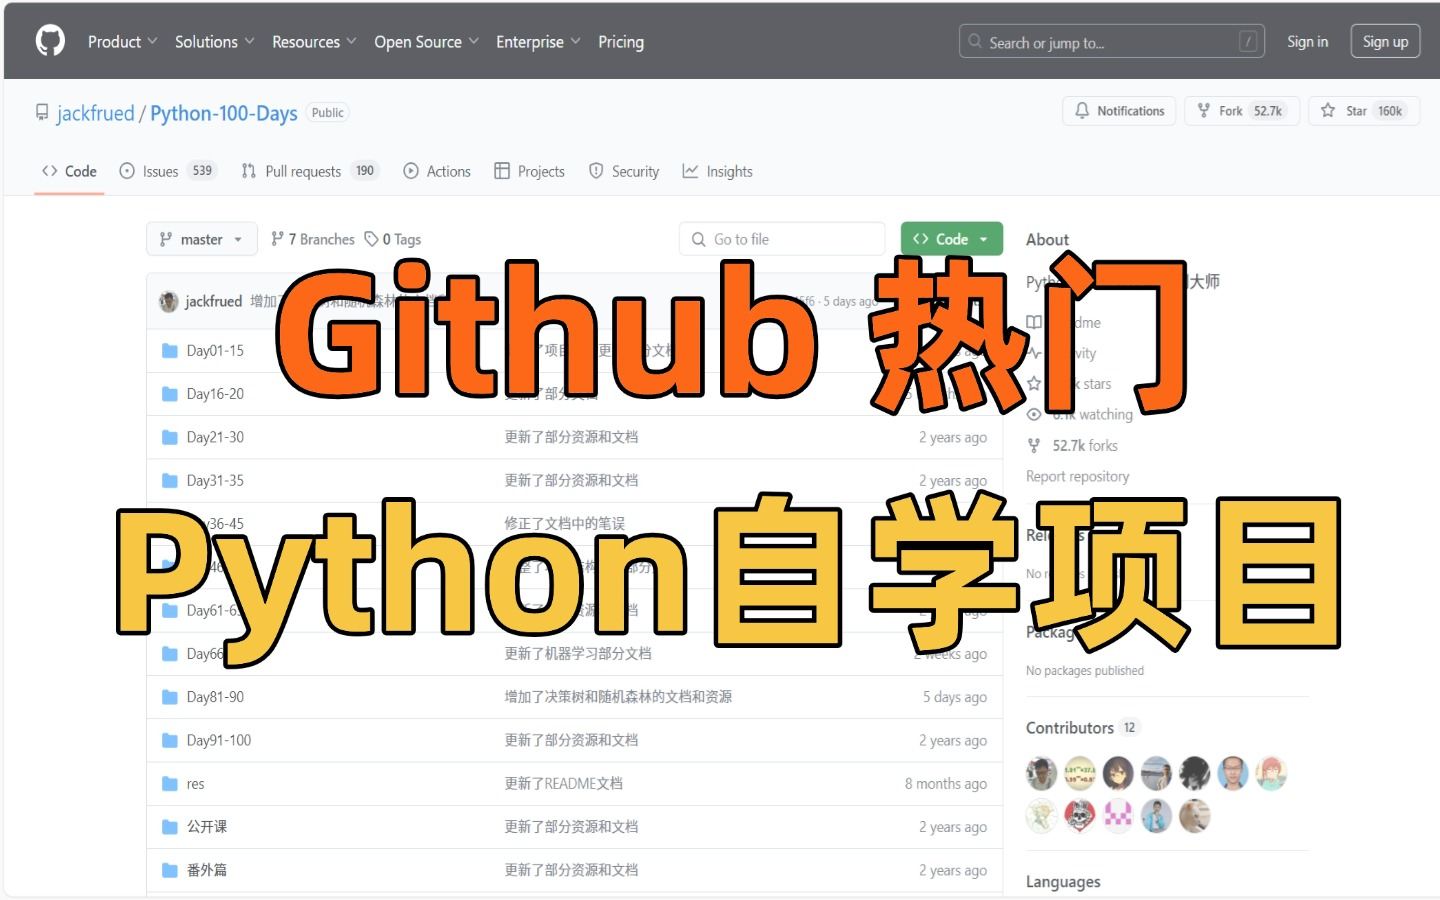Click the fork icon on the Fork button
Viewport: 1440px width, 900px height.
[x=1204, y=111]
